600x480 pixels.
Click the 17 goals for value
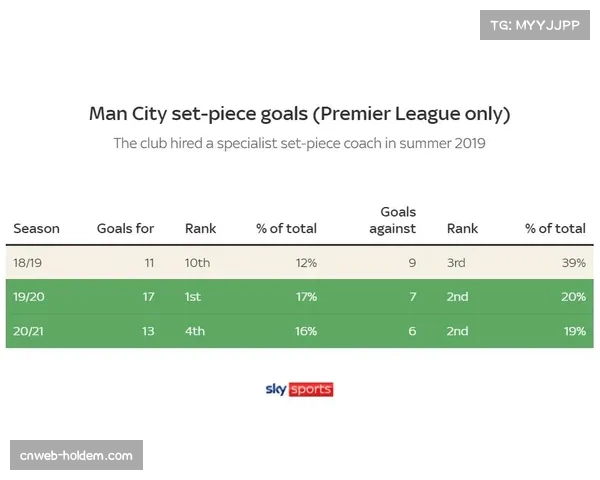[x=148, y=297]
